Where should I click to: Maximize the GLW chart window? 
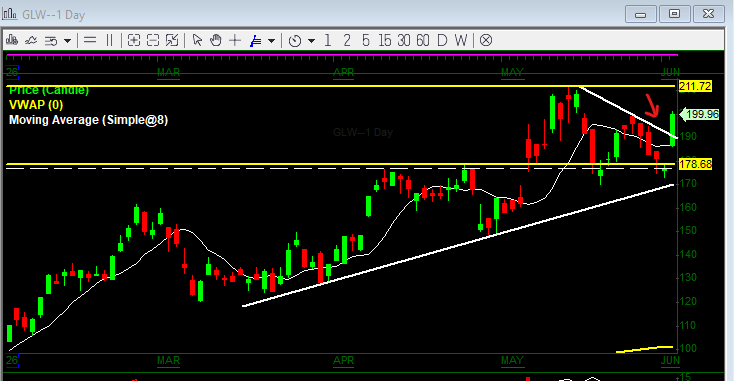[674, 14]
